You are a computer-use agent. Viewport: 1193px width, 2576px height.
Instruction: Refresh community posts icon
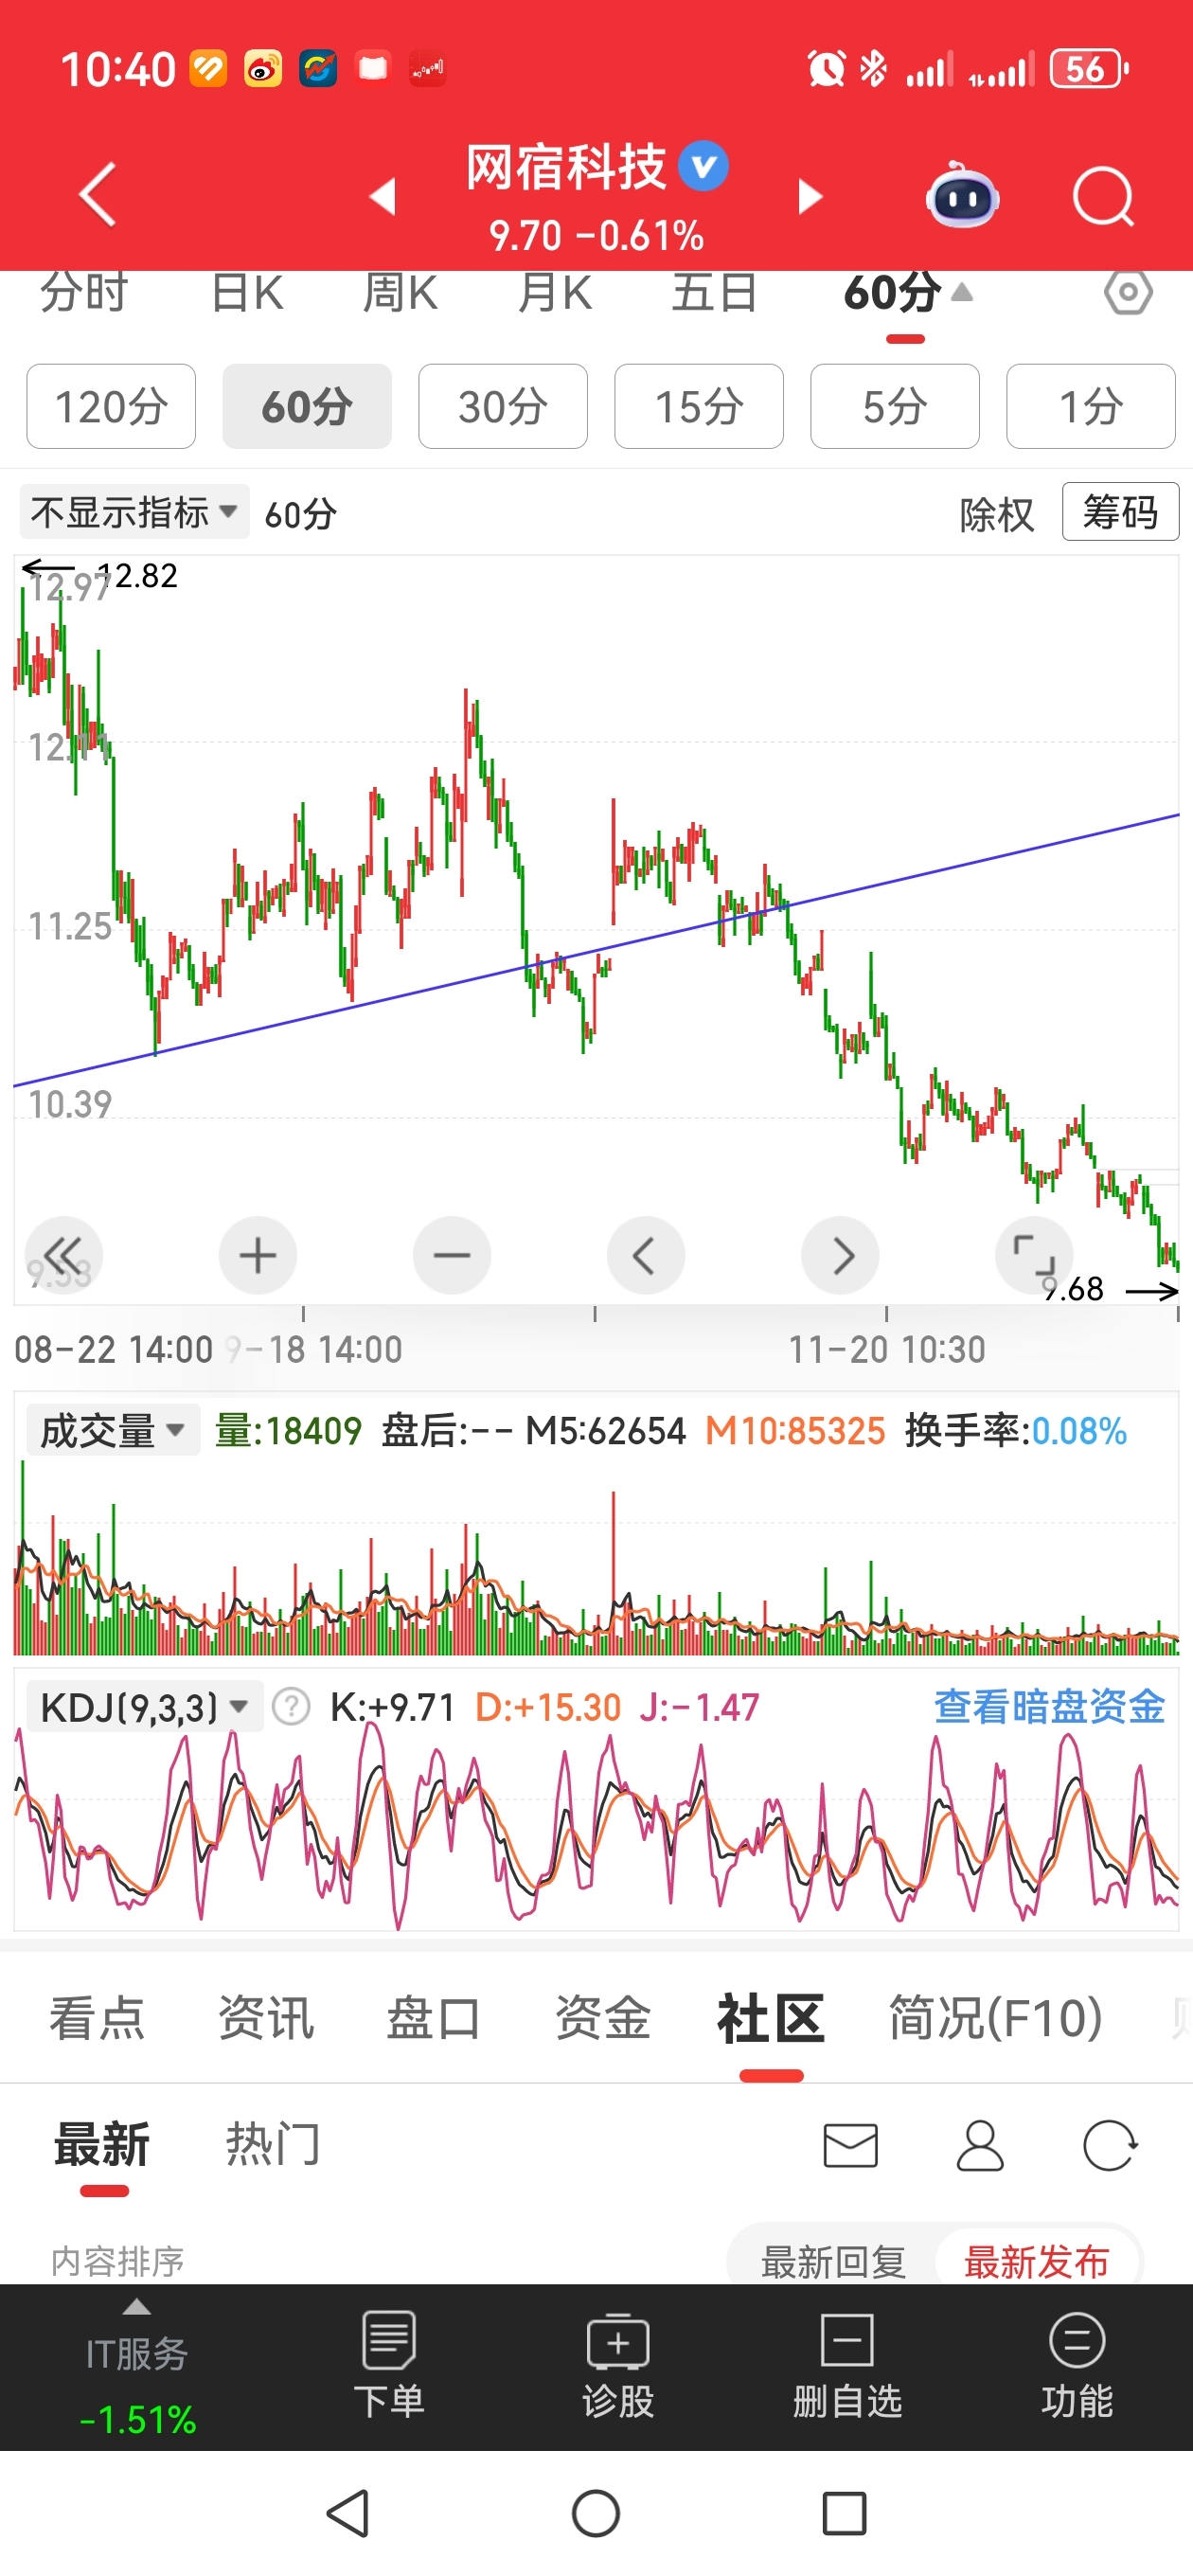pos(1110,2145)
